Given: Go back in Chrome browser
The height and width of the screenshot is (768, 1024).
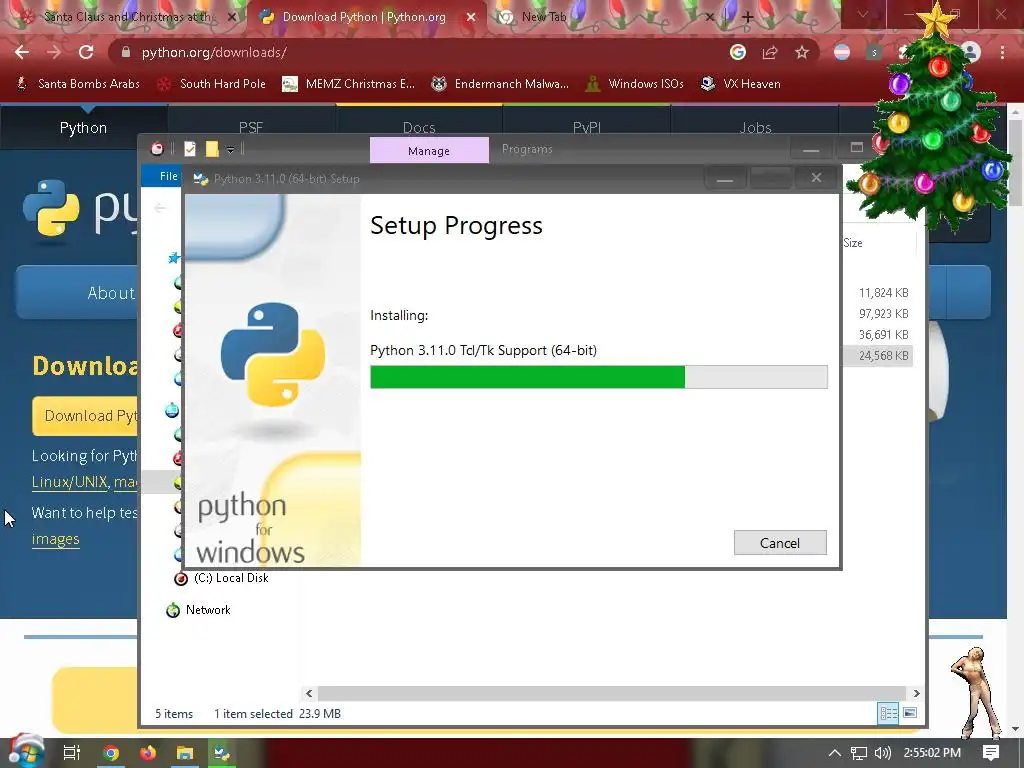Looking at the screenshot, I should coord(22,52).
